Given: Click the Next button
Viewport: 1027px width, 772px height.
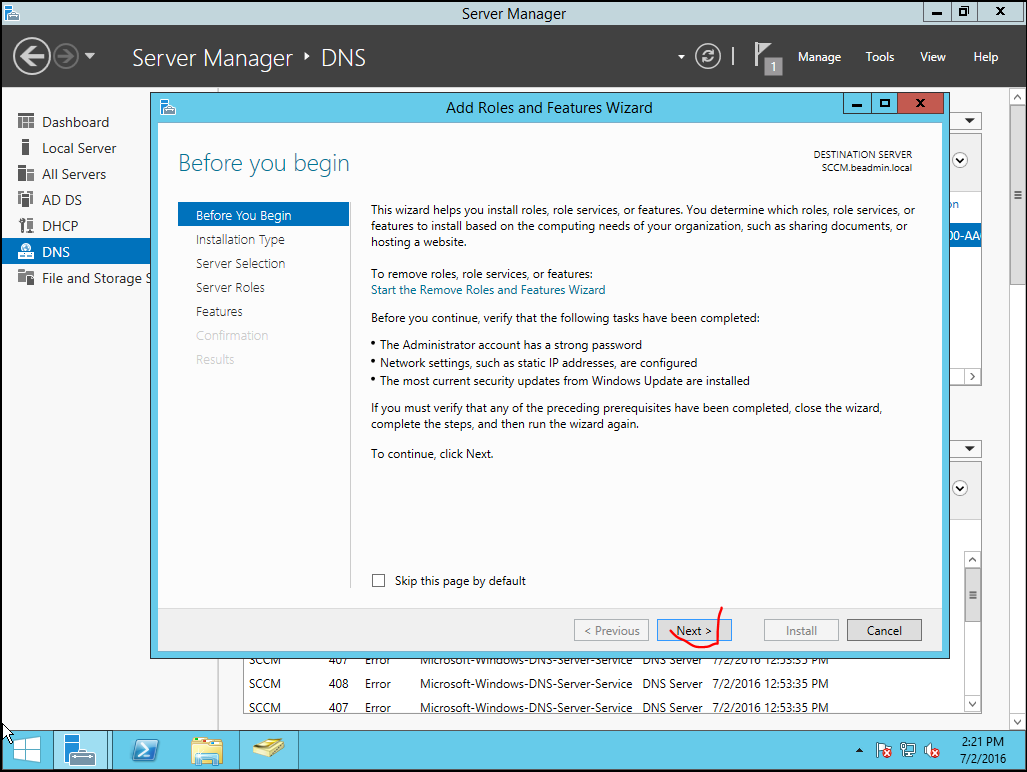Looking at the screenshot, I should (x=694, y=631).
